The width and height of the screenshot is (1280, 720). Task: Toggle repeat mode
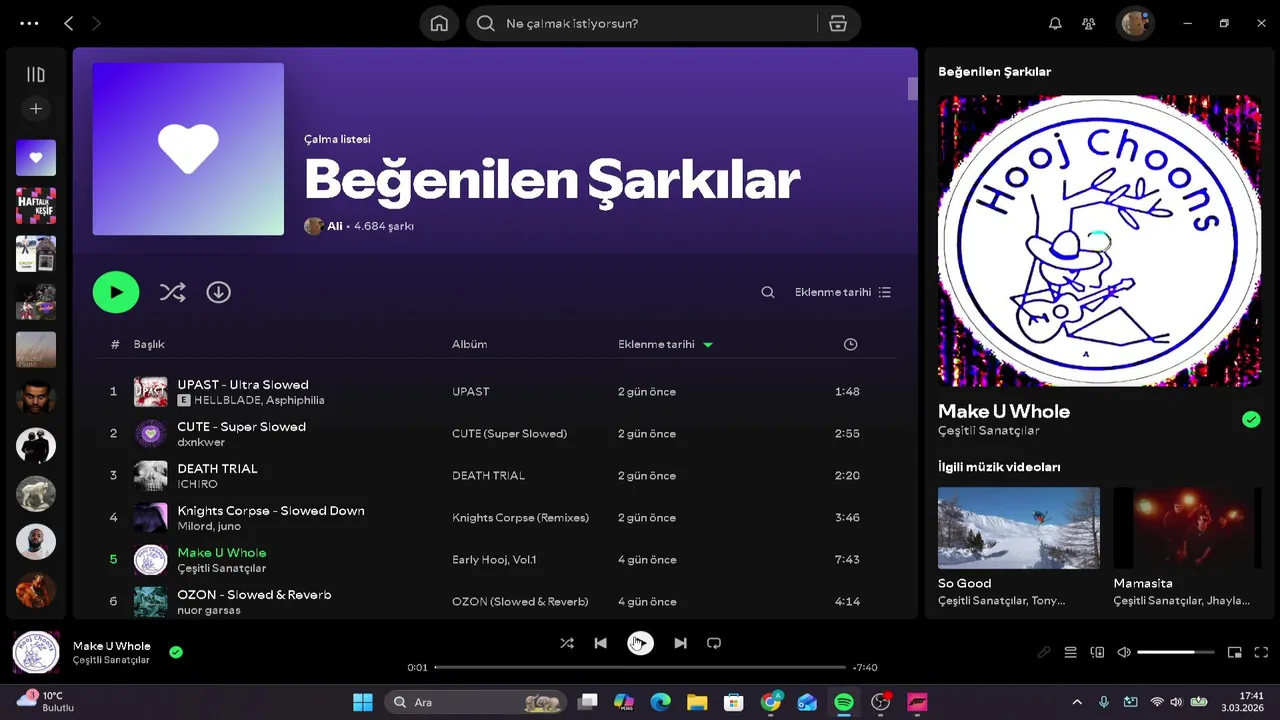[714, 643]
